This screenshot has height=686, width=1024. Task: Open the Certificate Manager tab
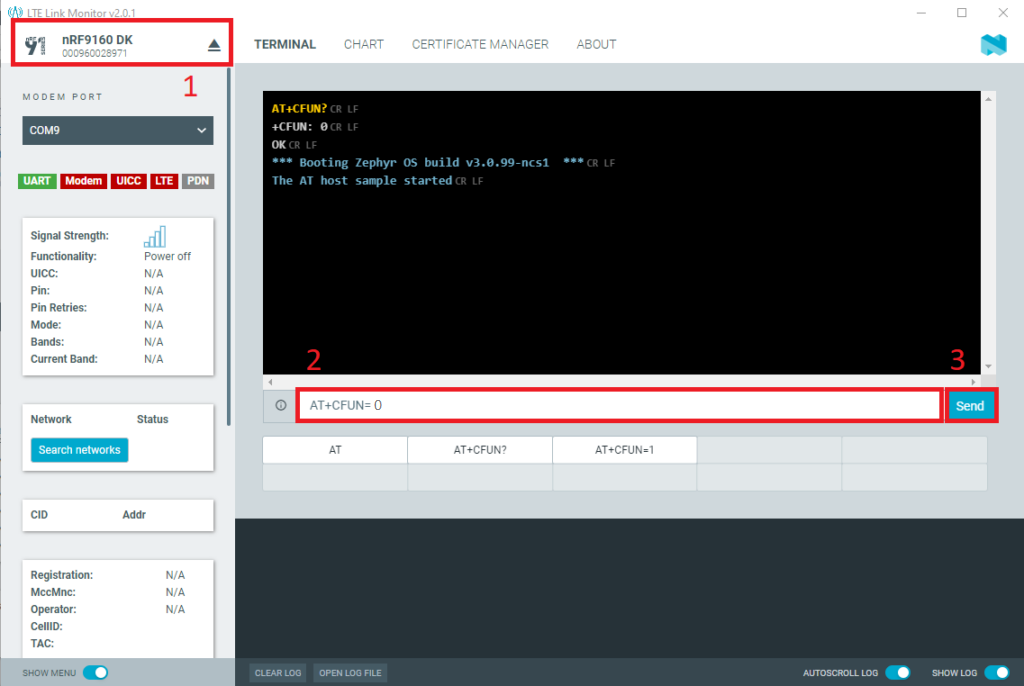(x=480, y=44)
